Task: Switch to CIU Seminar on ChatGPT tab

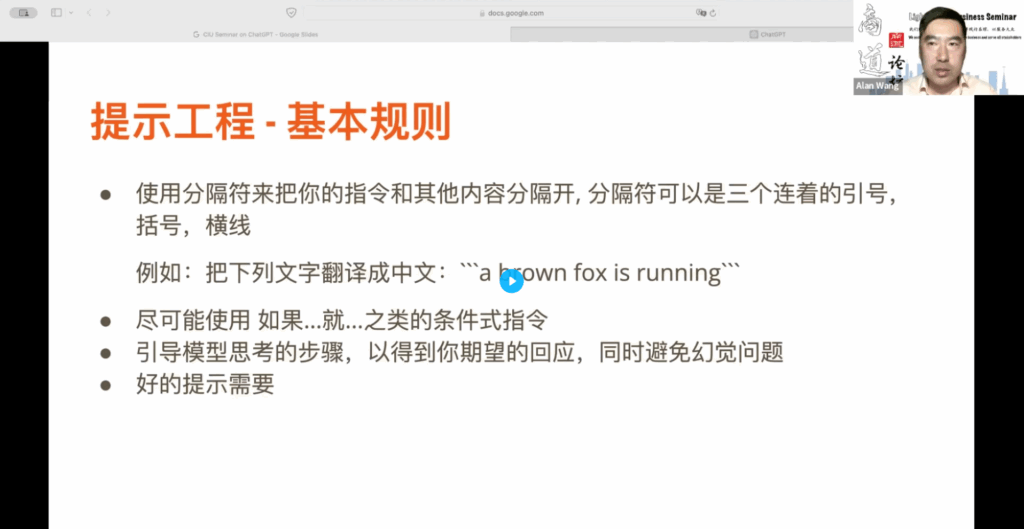Action: (x=255, y=34)
